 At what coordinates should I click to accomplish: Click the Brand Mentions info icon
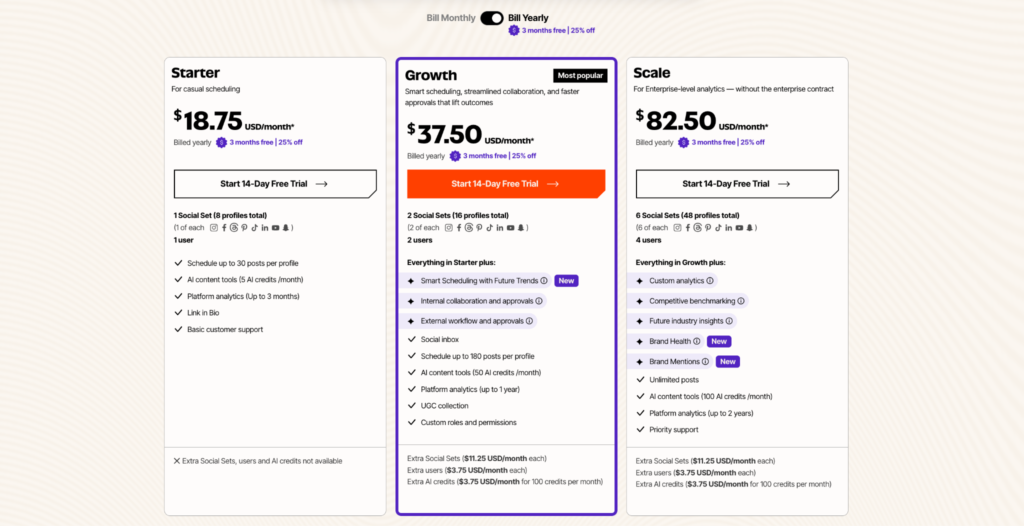pos(706,361)
